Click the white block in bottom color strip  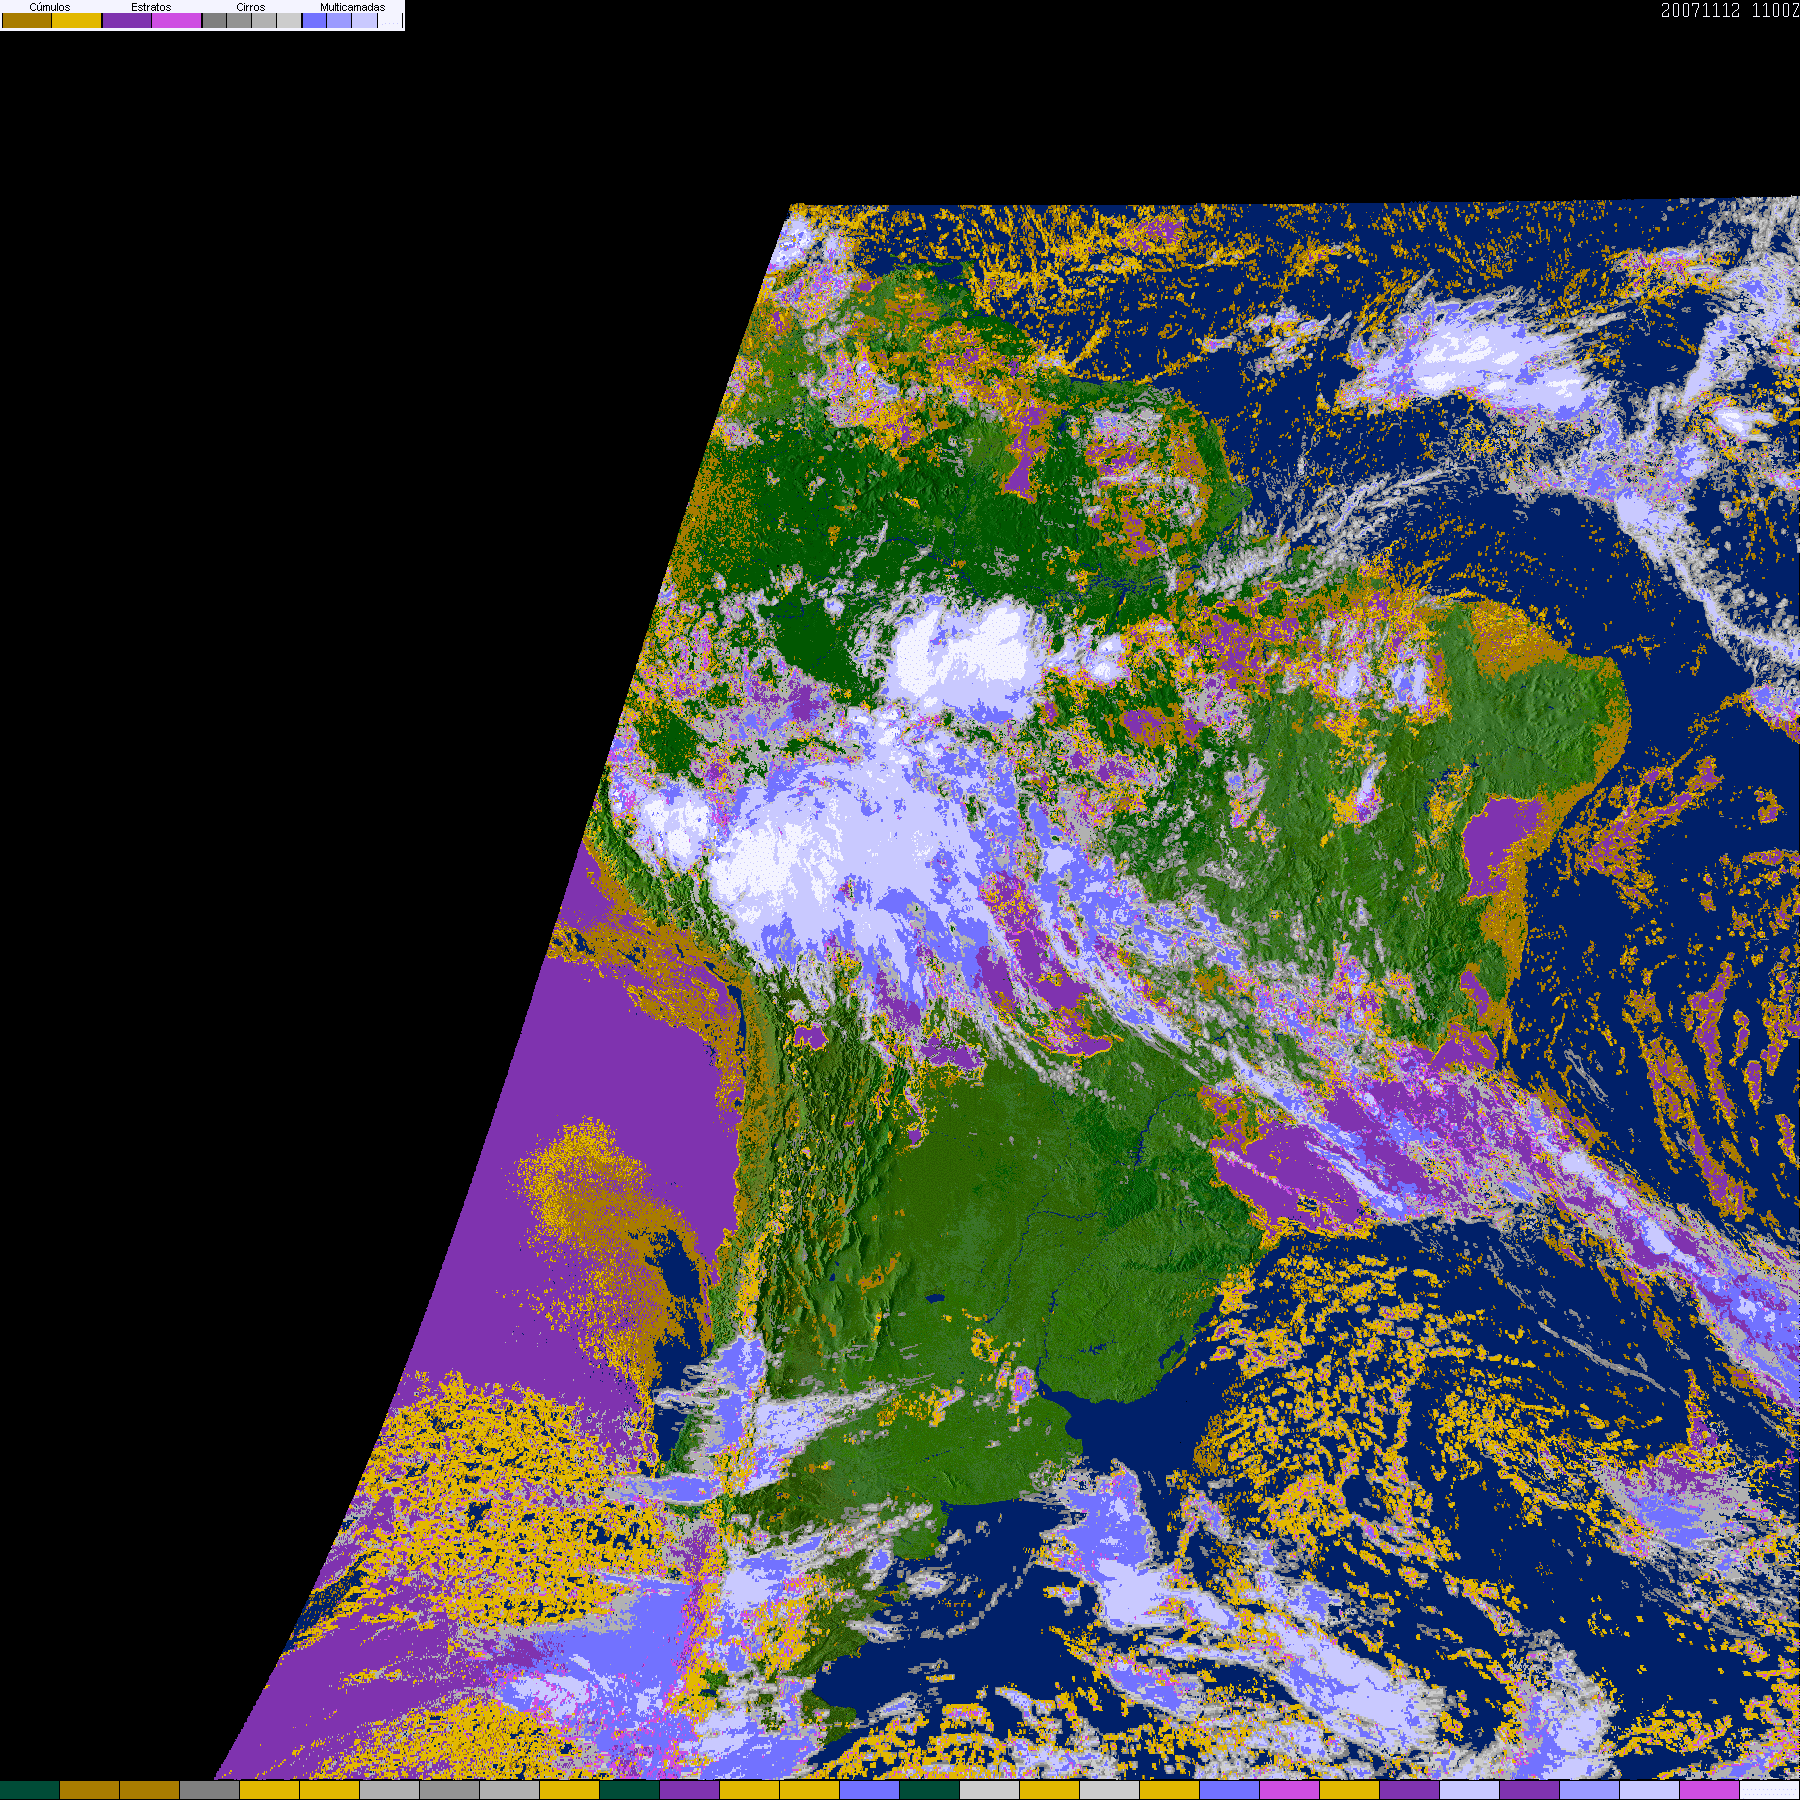1770,1790
